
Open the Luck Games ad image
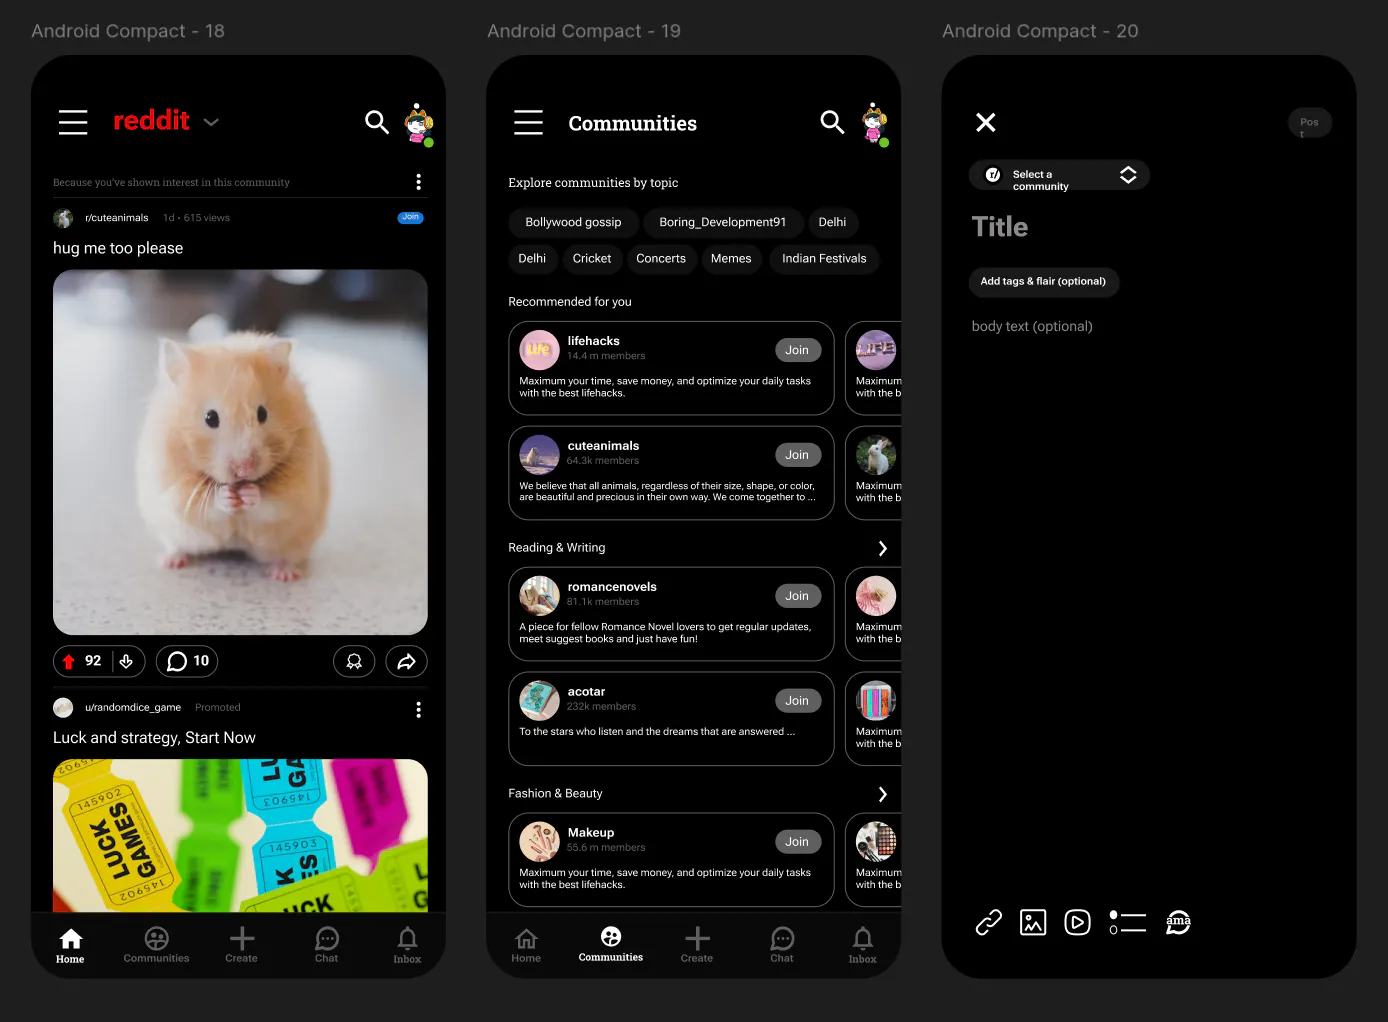pos(240,835)
